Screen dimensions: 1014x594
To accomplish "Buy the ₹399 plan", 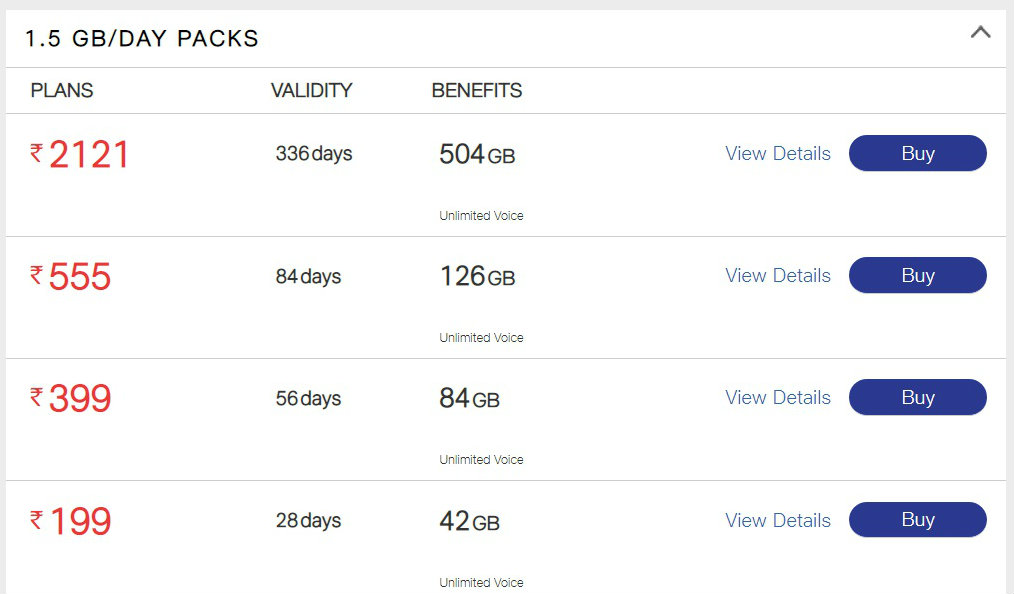I will point(918,397).
